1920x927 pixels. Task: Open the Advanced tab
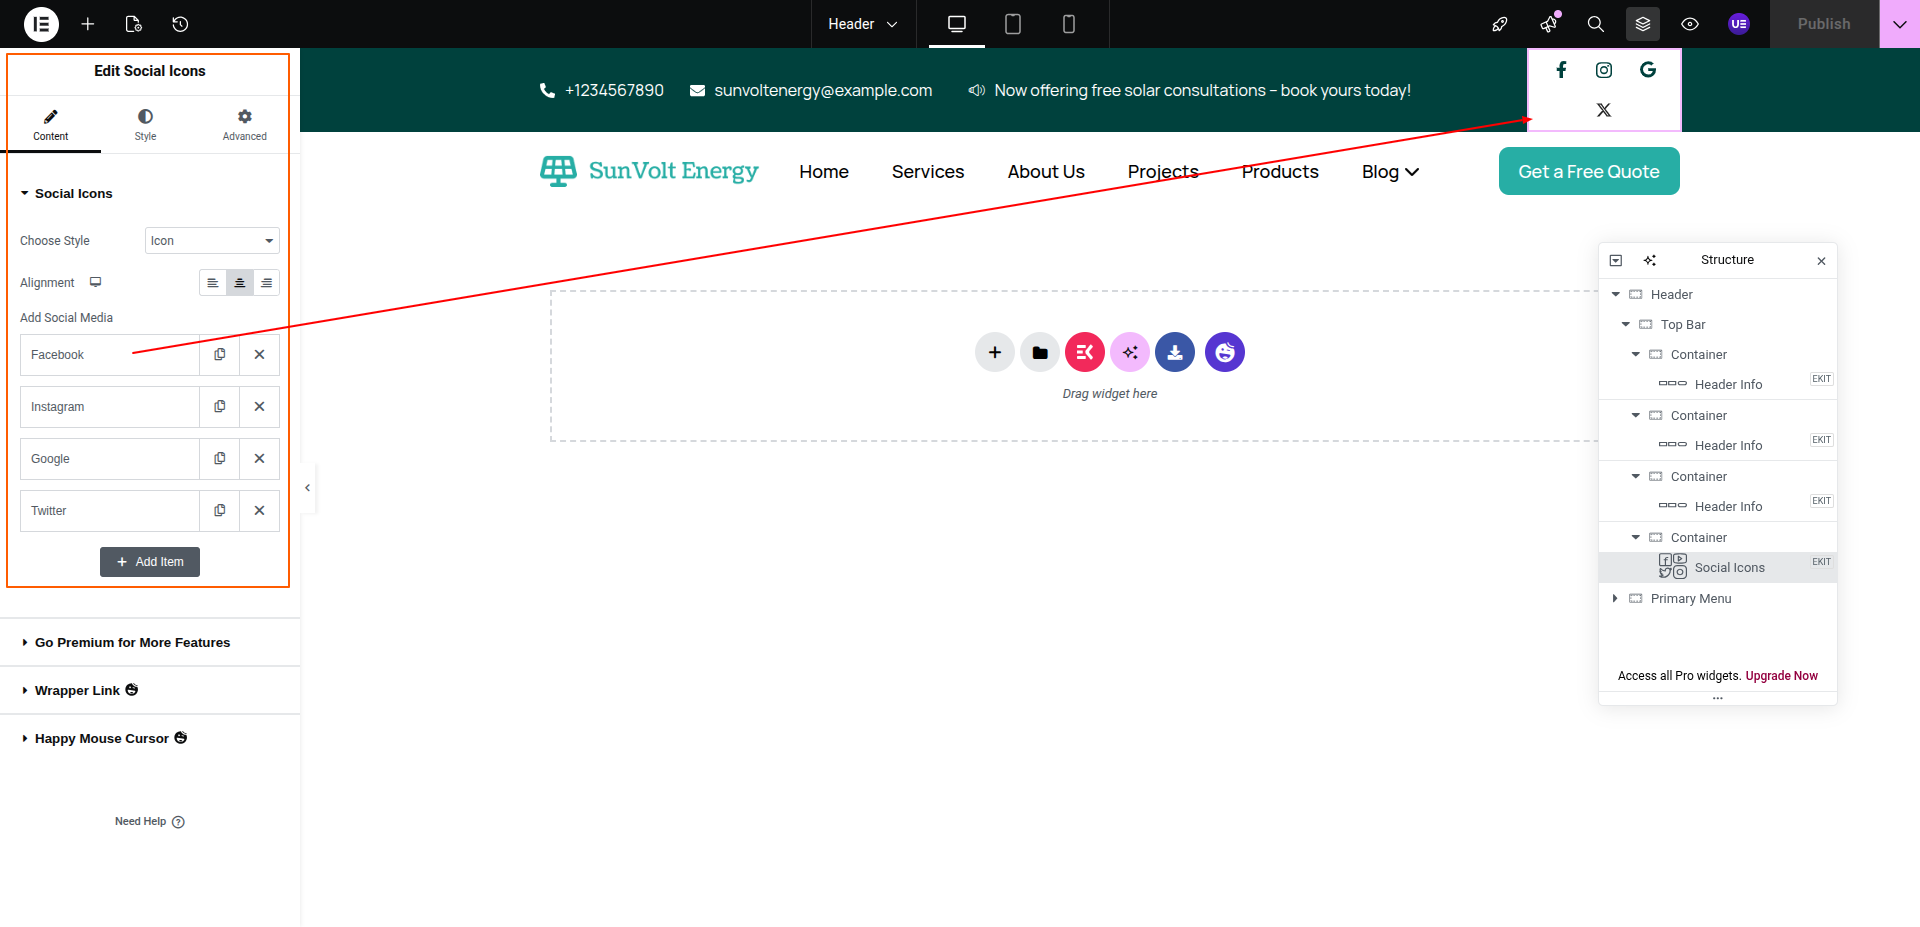[244, 125]
